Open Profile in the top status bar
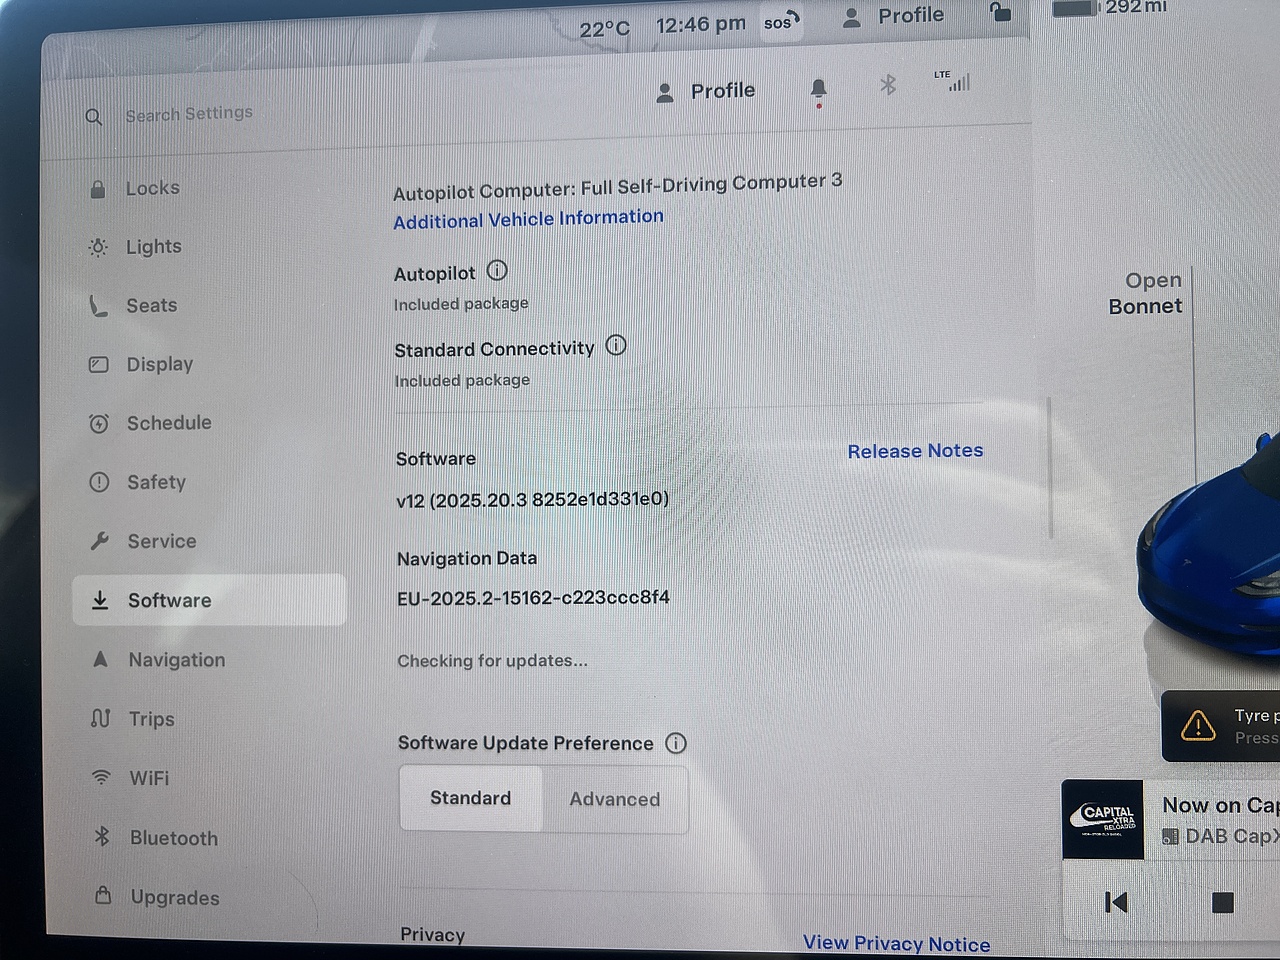Image resolution: width=1280 pixels, height=960 pixels. 893,16
